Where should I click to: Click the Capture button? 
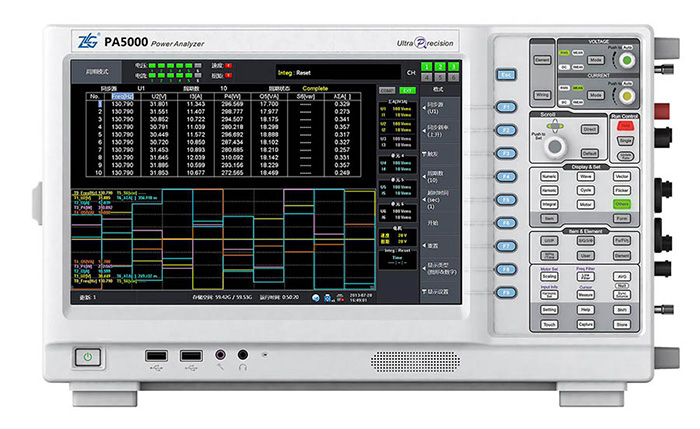pyautogui.click(x=585, y=325)
